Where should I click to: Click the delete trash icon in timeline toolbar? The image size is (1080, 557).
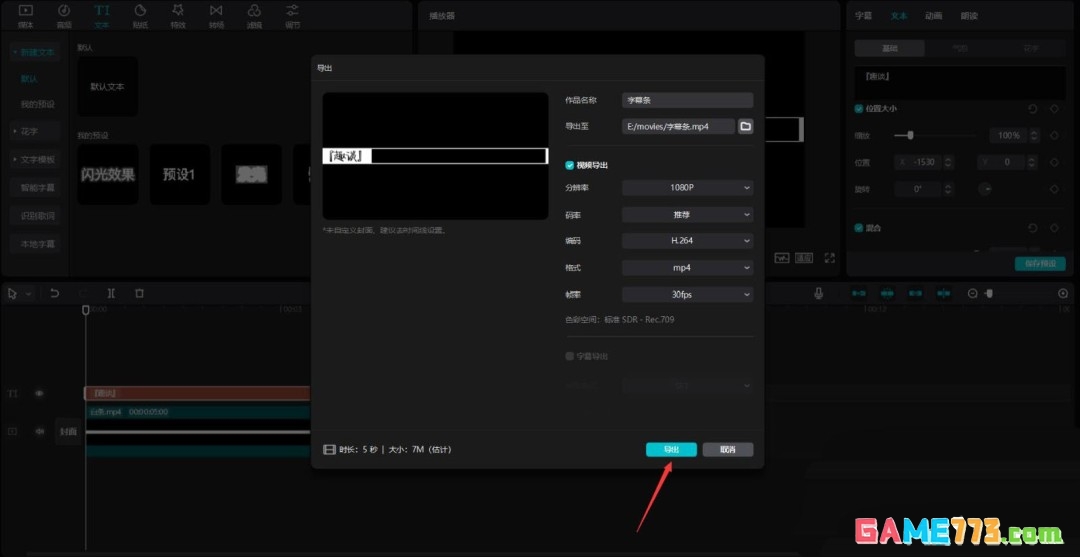(x=139, y=293)
